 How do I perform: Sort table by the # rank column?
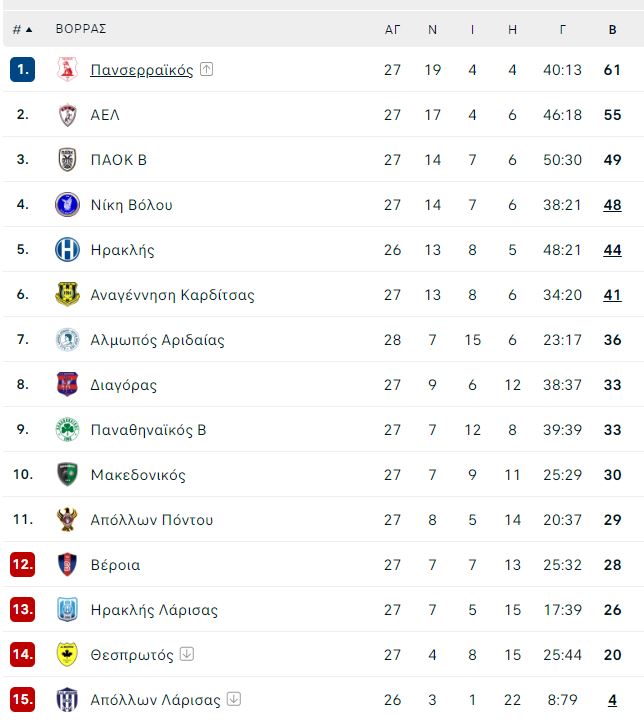click(x=23, y=29)
